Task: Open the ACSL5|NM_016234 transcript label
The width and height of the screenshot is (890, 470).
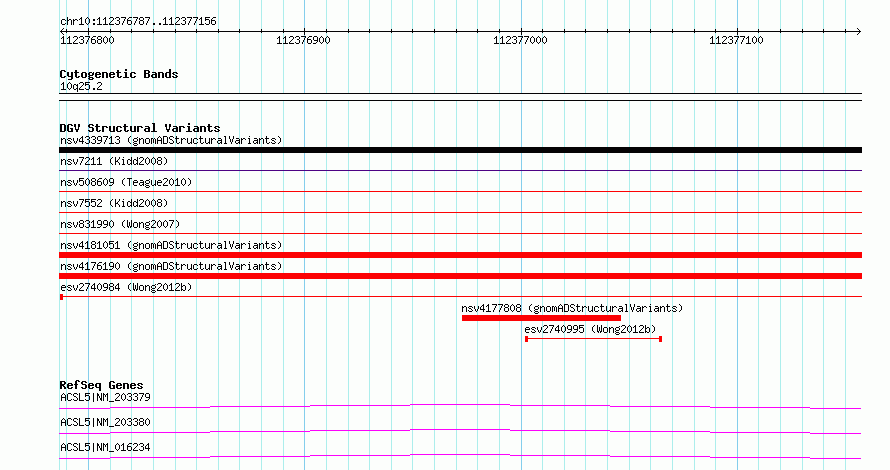Action: [105, 447]
